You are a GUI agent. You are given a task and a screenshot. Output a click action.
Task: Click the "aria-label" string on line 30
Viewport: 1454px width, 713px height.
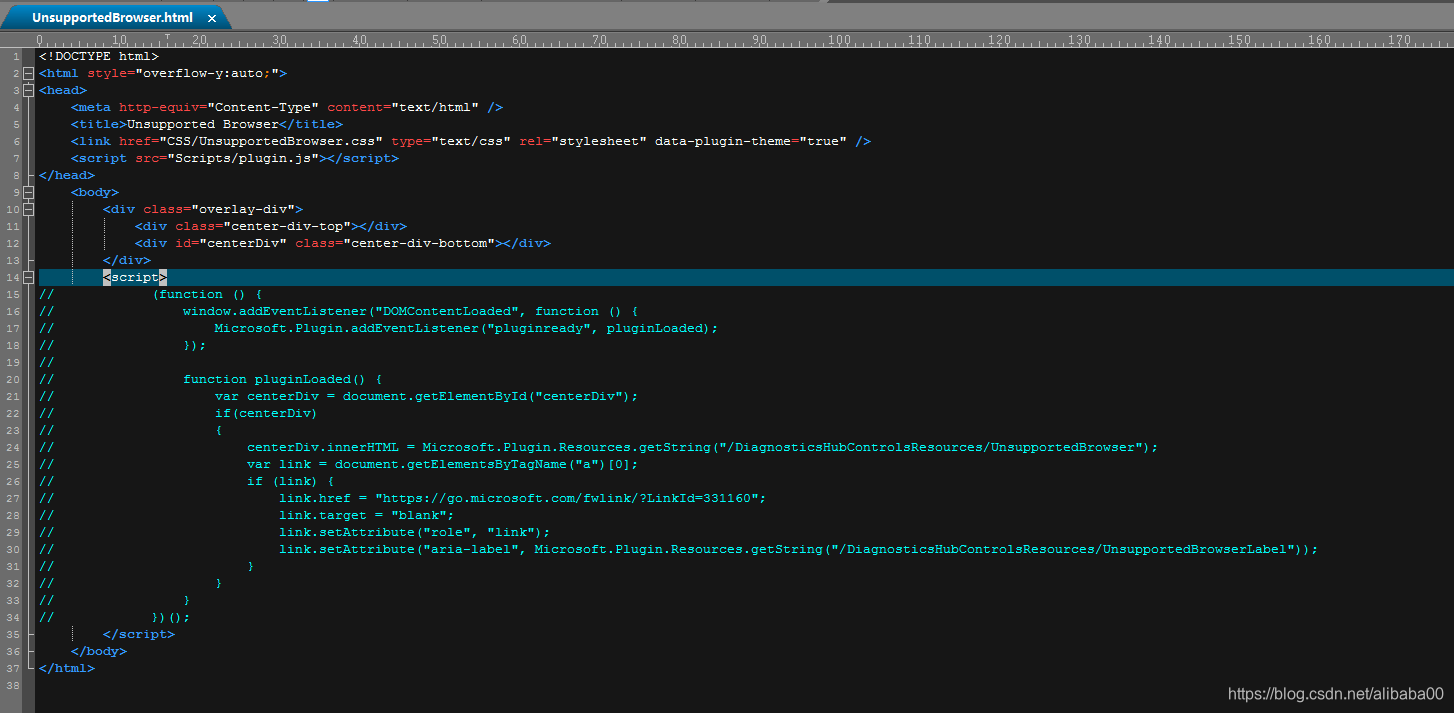471,549
